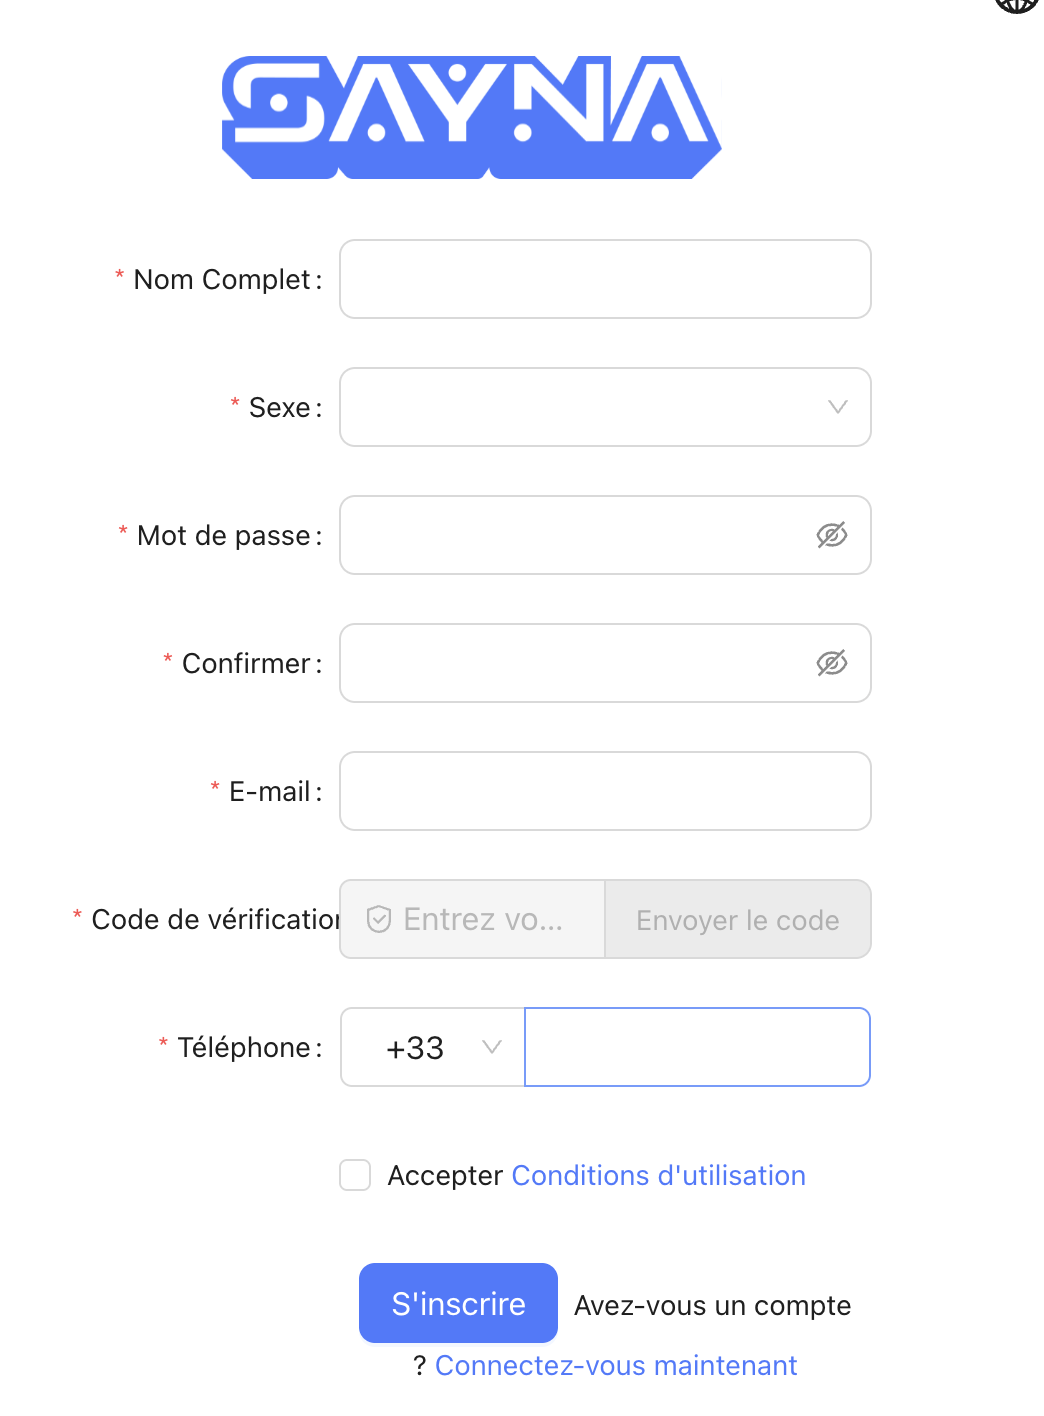This screenshot has width=1044, height=1416.
Task: Open the Sexe dropdown
Action: coord(590,407)
